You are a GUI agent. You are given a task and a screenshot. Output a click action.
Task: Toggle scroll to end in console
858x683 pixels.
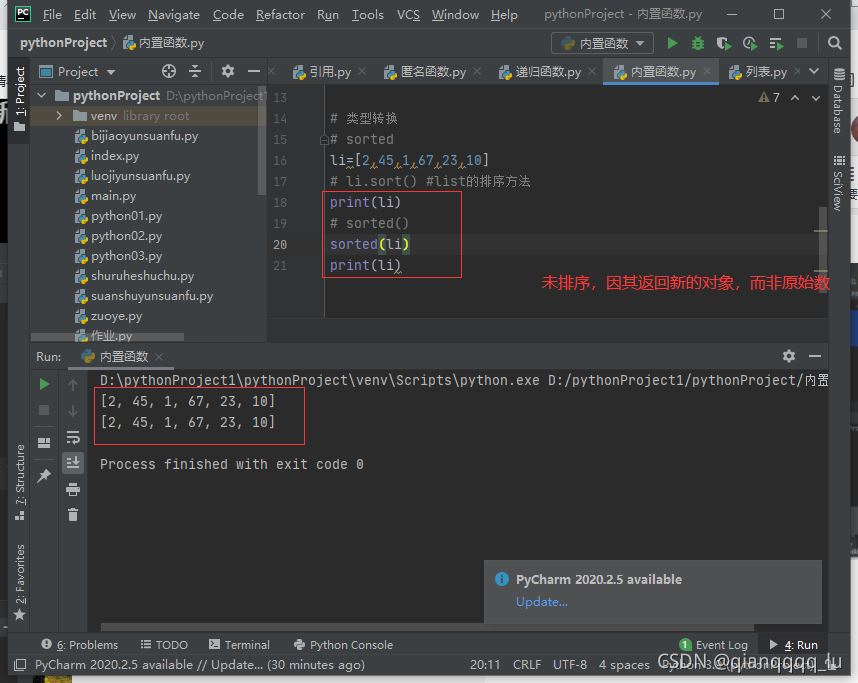[x=73, y=462]
